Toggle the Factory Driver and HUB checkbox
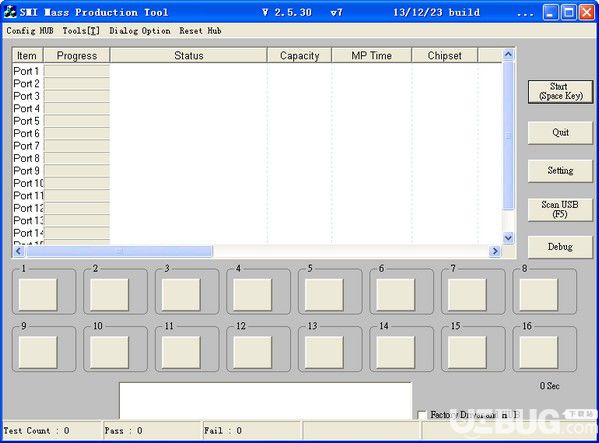Screen dimensions: 599x443 click(x=421, y=415)
